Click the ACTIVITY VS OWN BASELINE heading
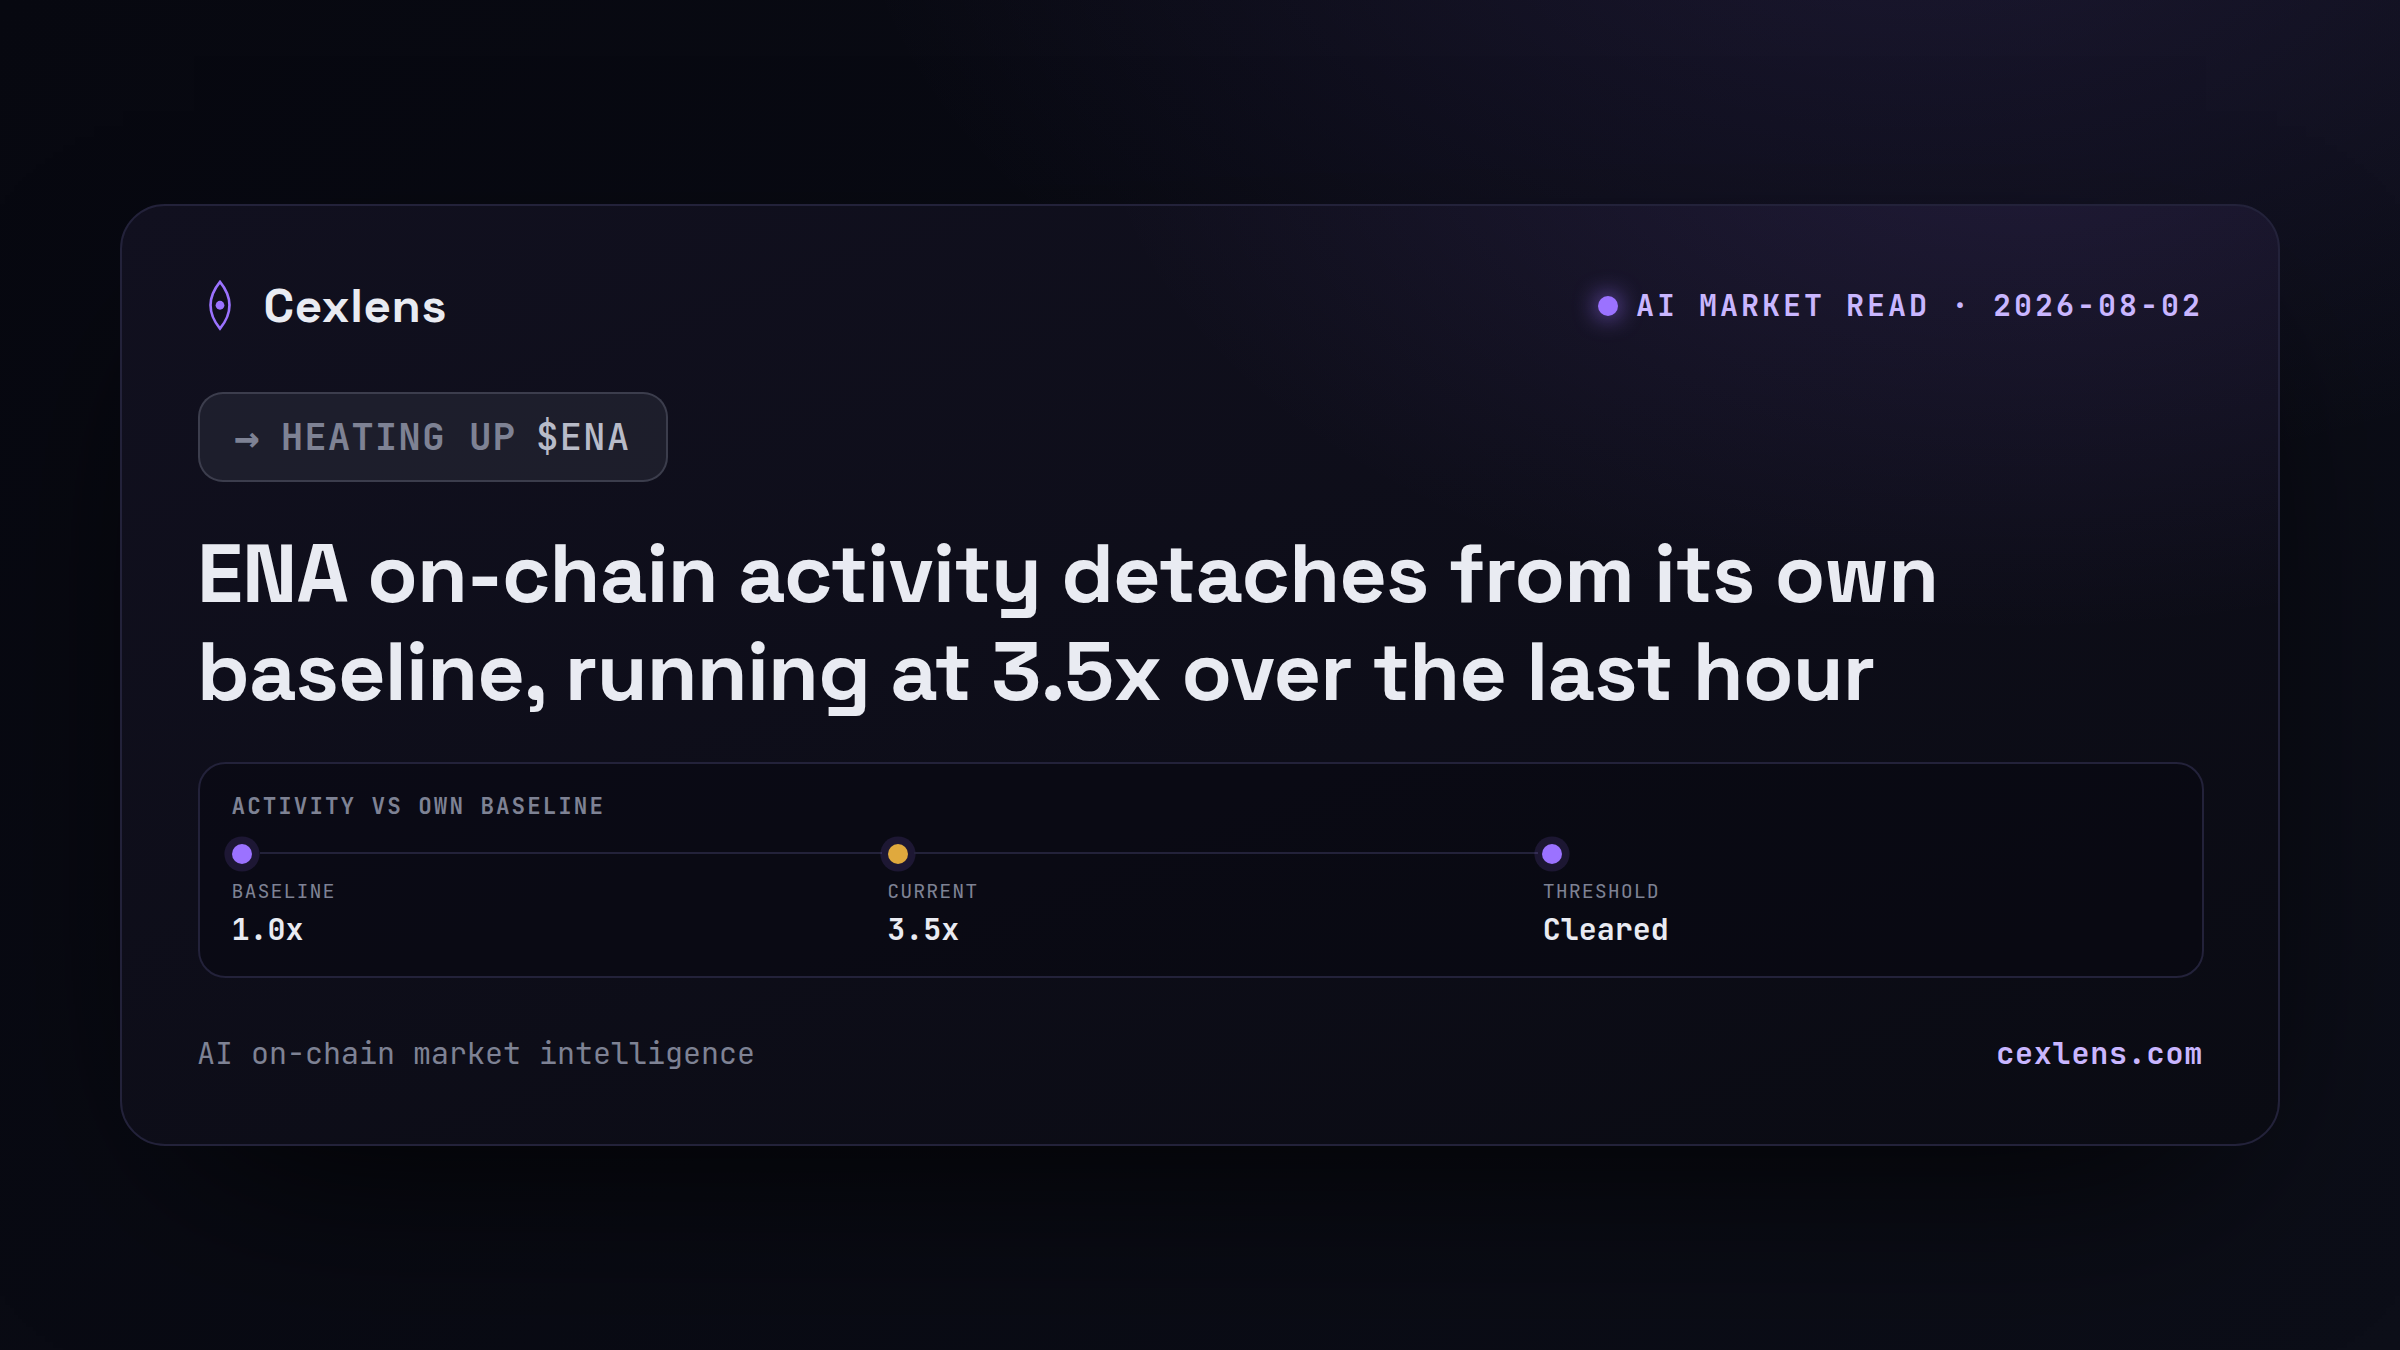This screenshot has width=2400, height=1350. [x=418, y=806]
